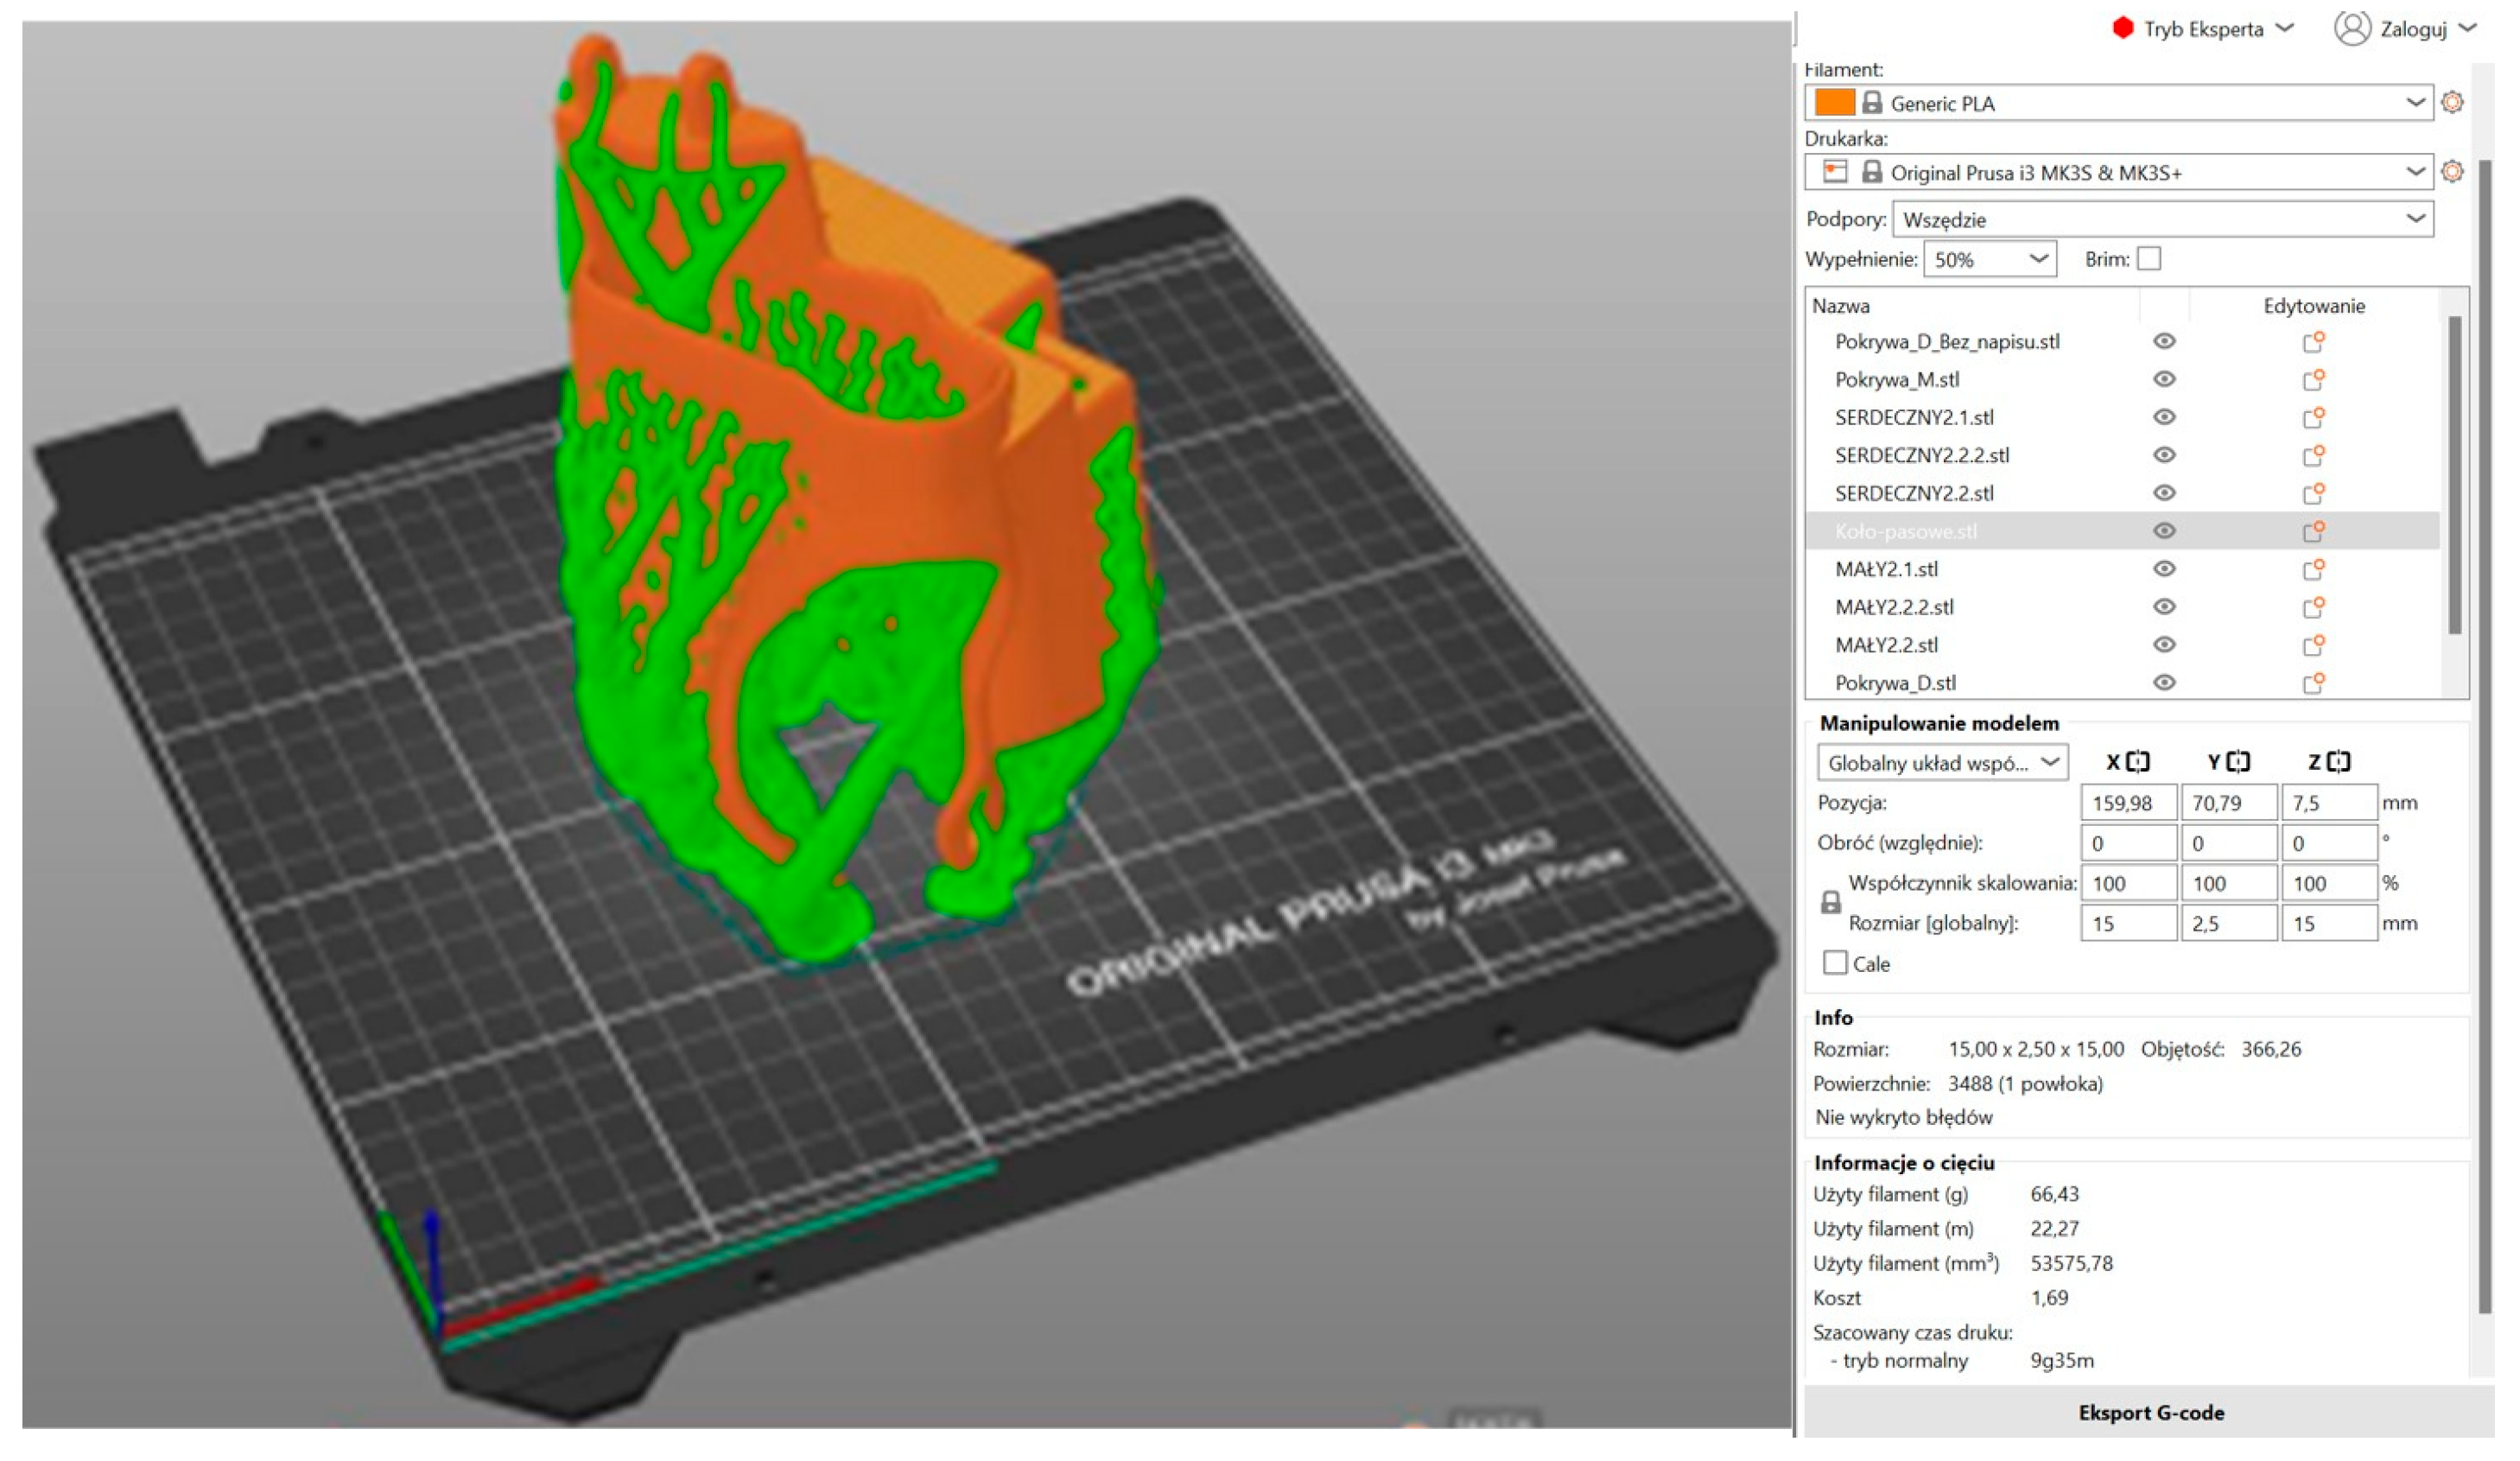This screenshot has width=2520, height=1461.
Task: Click the edit icon for SERDECZNY2.1.stl
Action: pos(2312,418)
